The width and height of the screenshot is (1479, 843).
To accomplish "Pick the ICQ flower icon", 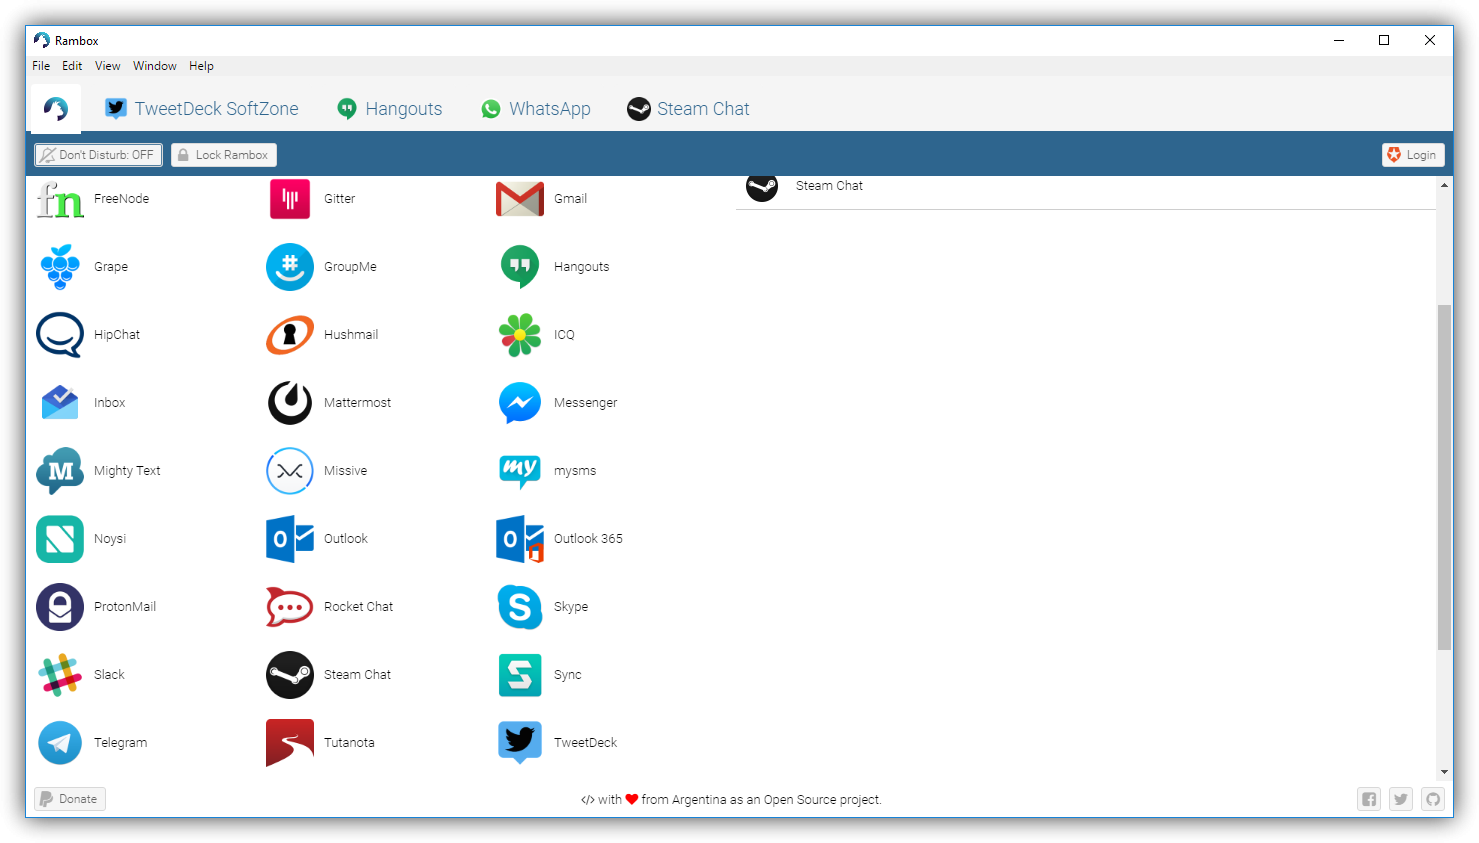I will click(x=520, y=335).
